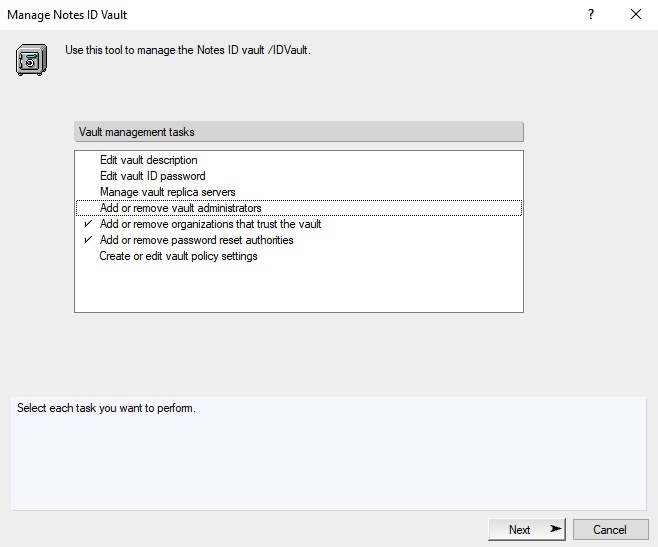Uncheck the checkmark beside password reset authorities
Image resolution: width=658 pixels, height=547 pixels.
click(89, 240)
